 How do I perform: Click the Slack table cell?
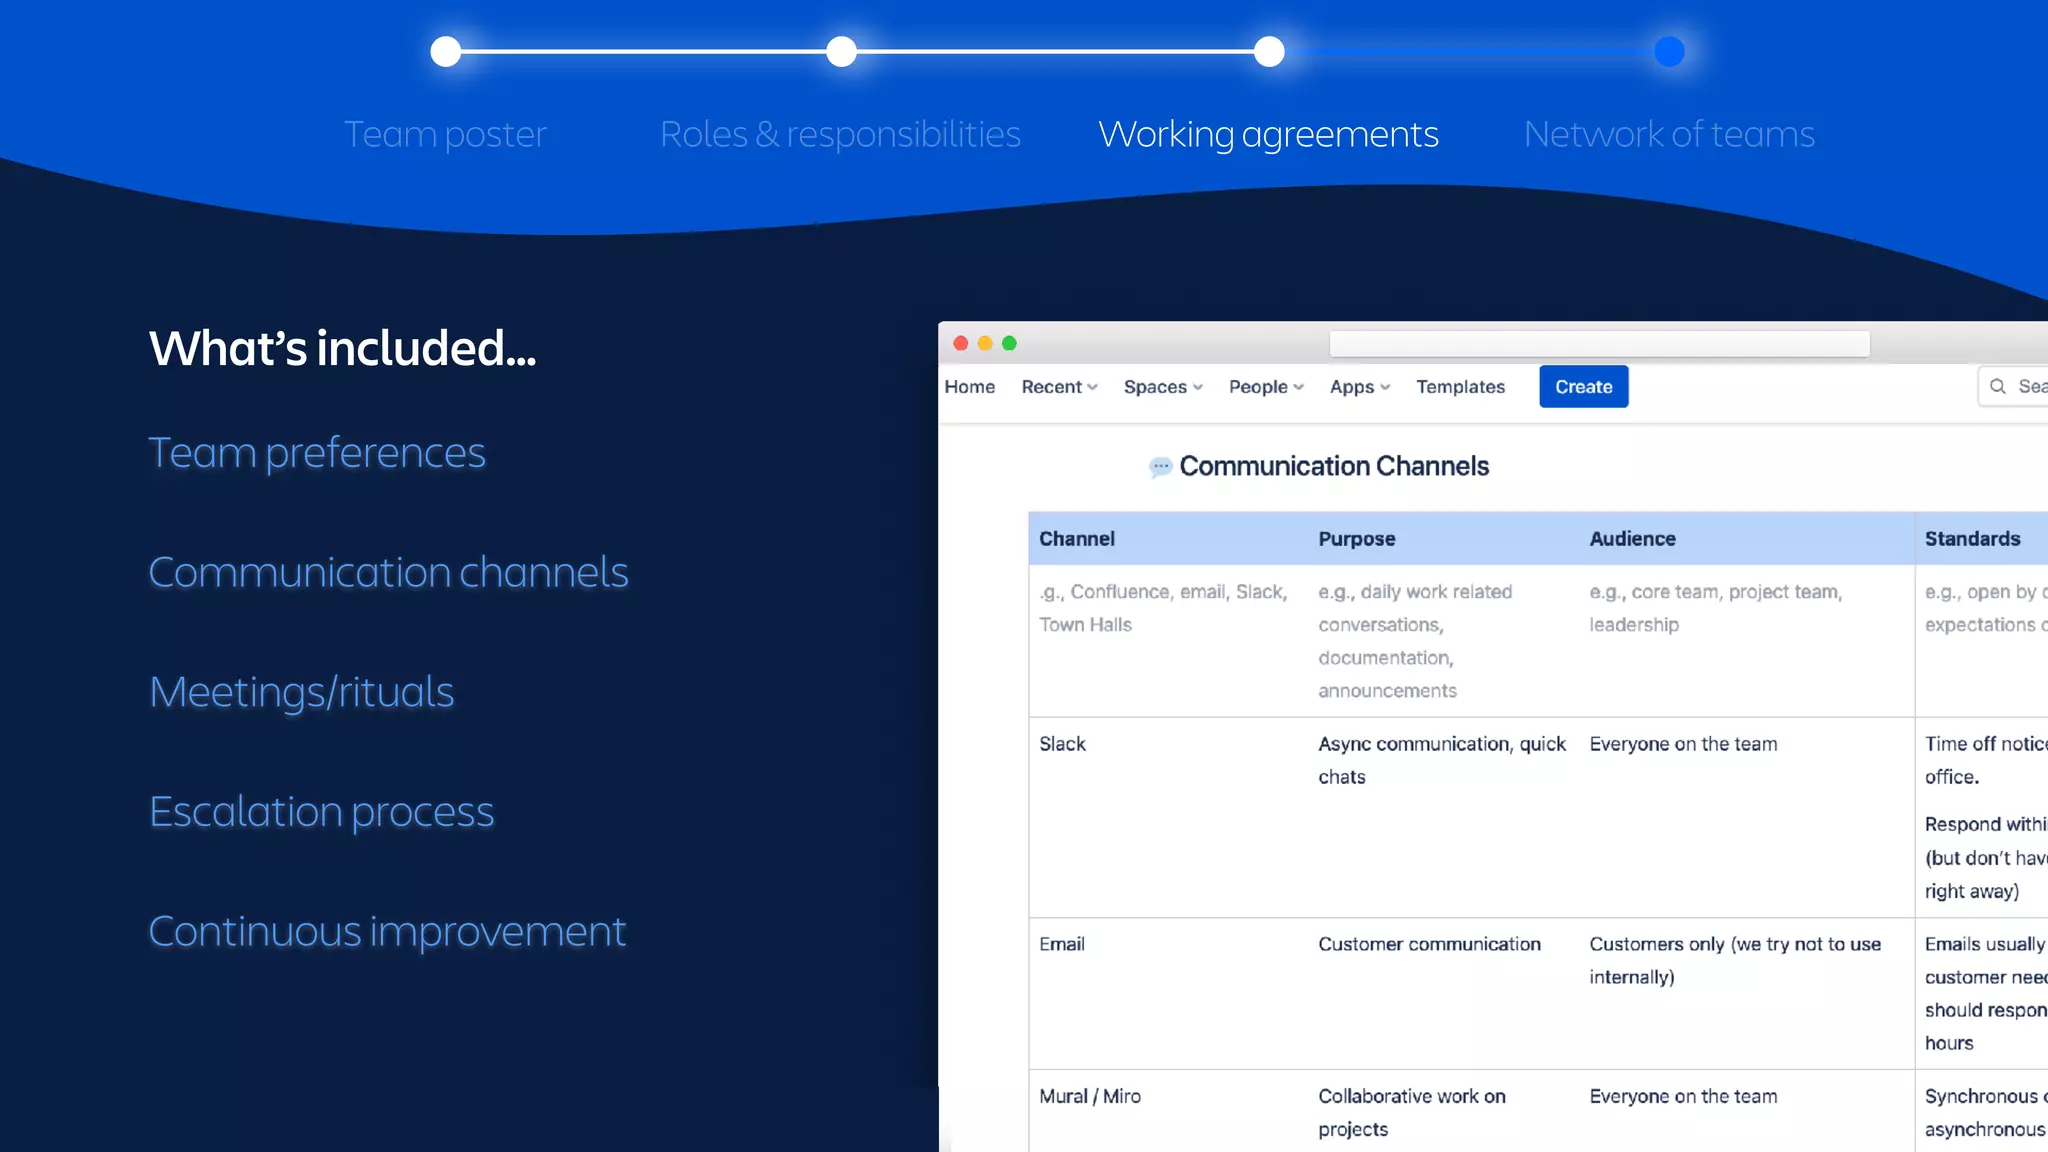coord(1062,744)
